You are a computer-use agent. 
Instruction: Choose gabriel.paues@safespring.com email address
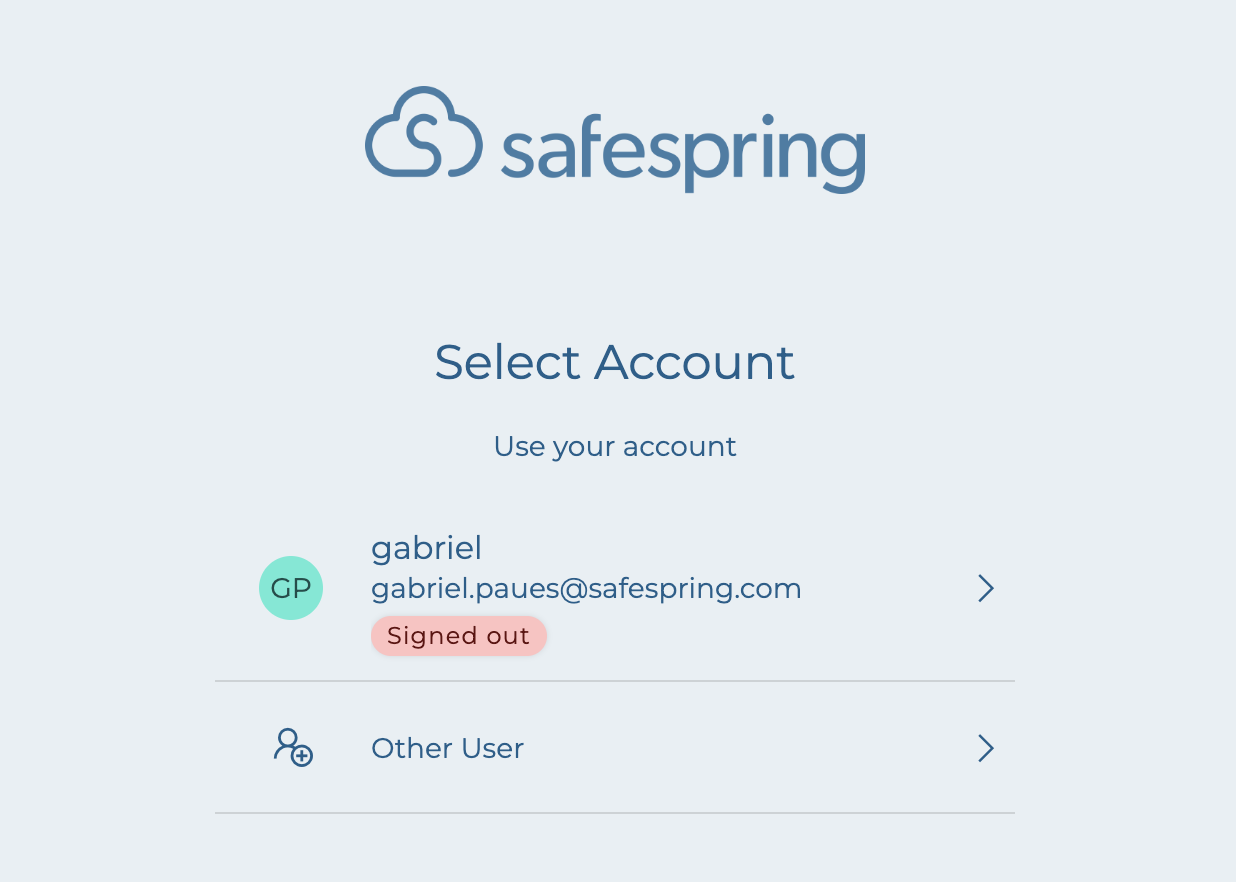pyautogui.click(x=586, y=589)
